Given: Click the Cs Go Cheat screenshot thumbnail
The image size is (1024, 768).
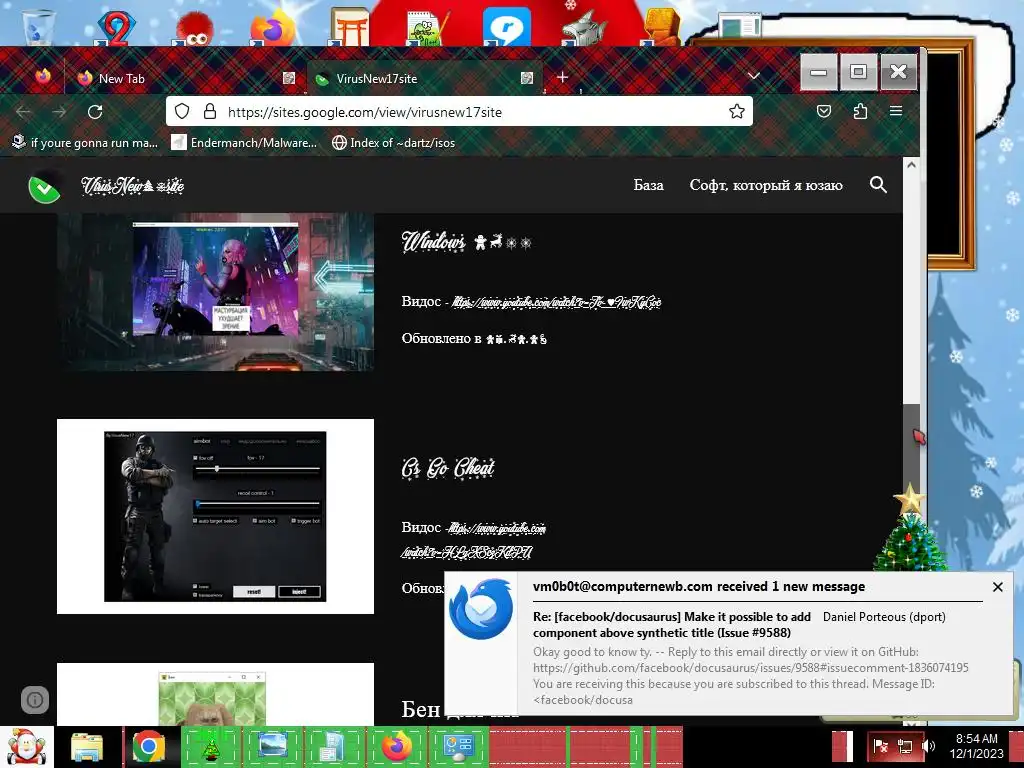Looking at the screenshot, I should pyautogui.click(x=216, y=516).
